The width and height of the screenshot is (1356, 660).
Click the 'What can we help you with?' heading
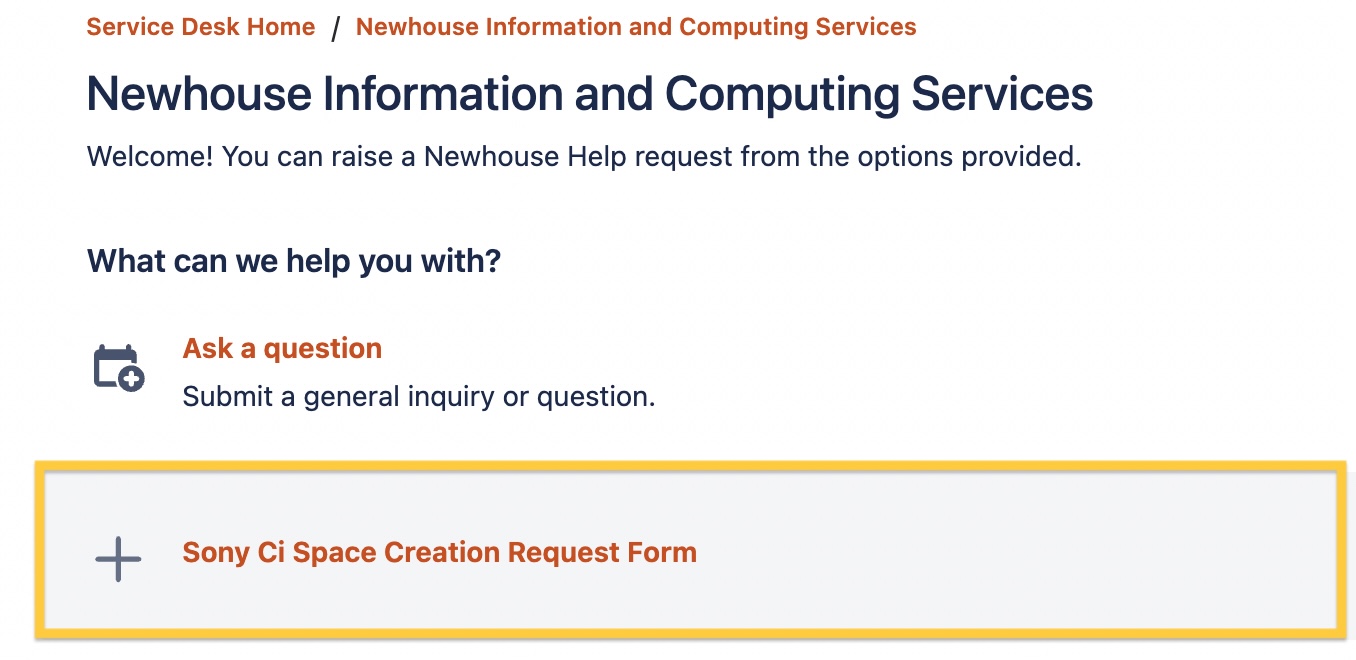click(x=294, y=262)
